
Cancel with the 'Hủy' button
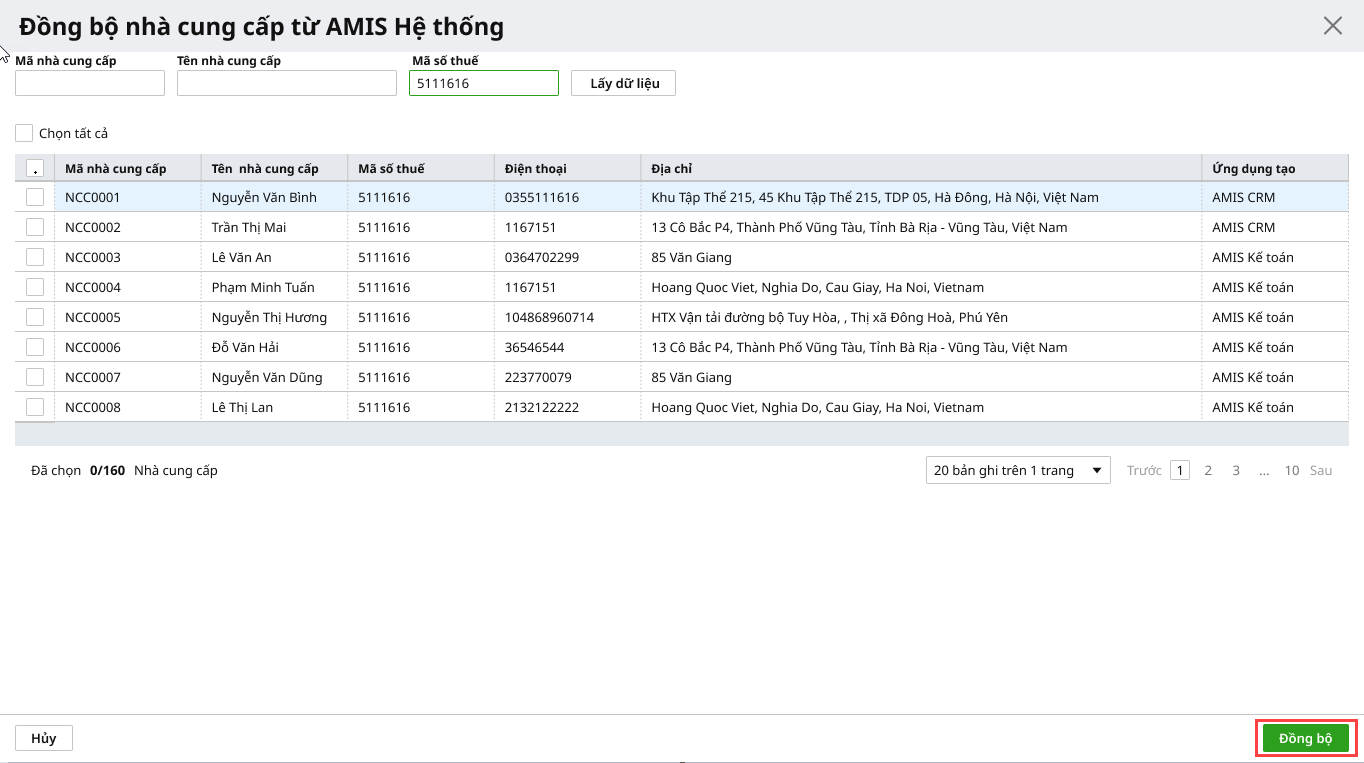pyautogui.click(x=44, y=738)
